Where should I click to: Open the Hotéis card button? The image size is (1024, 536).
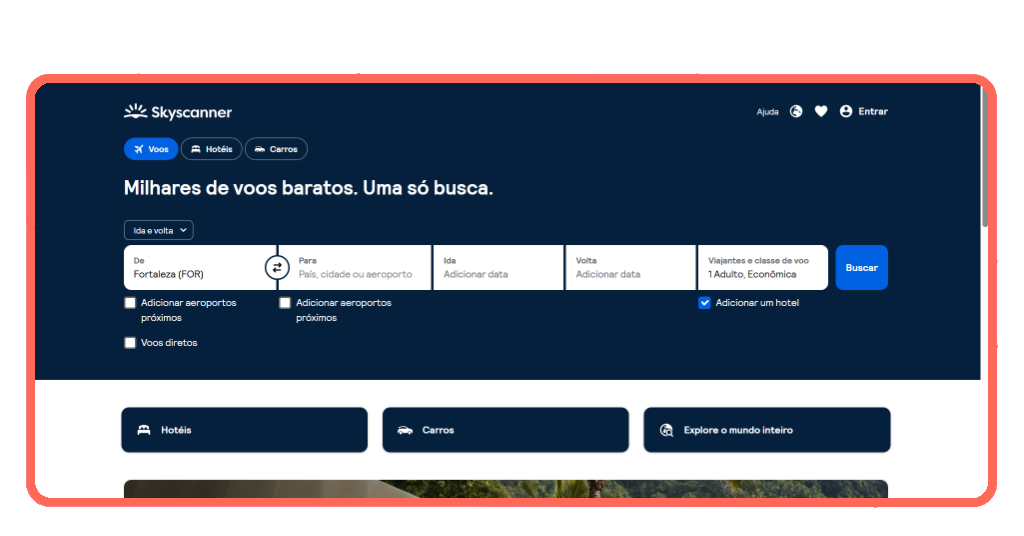point(244,430)
